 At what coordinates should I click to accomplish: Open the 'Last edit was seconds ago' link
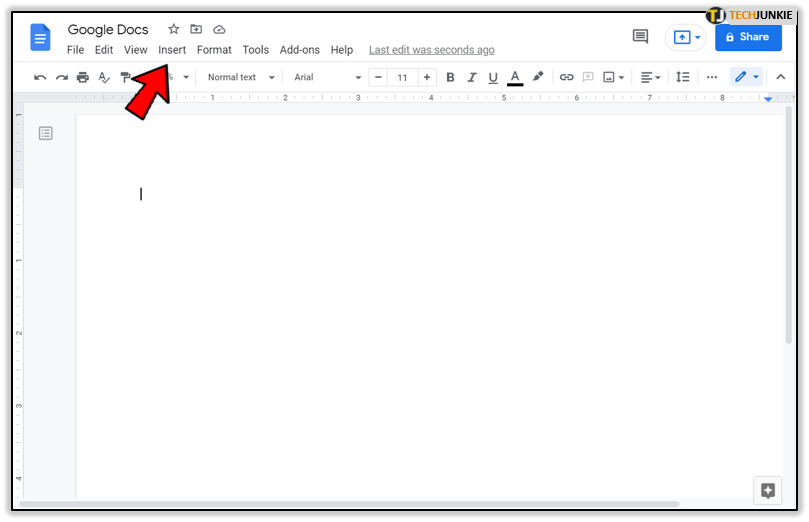pyautogui.click(x=431, y=50)
